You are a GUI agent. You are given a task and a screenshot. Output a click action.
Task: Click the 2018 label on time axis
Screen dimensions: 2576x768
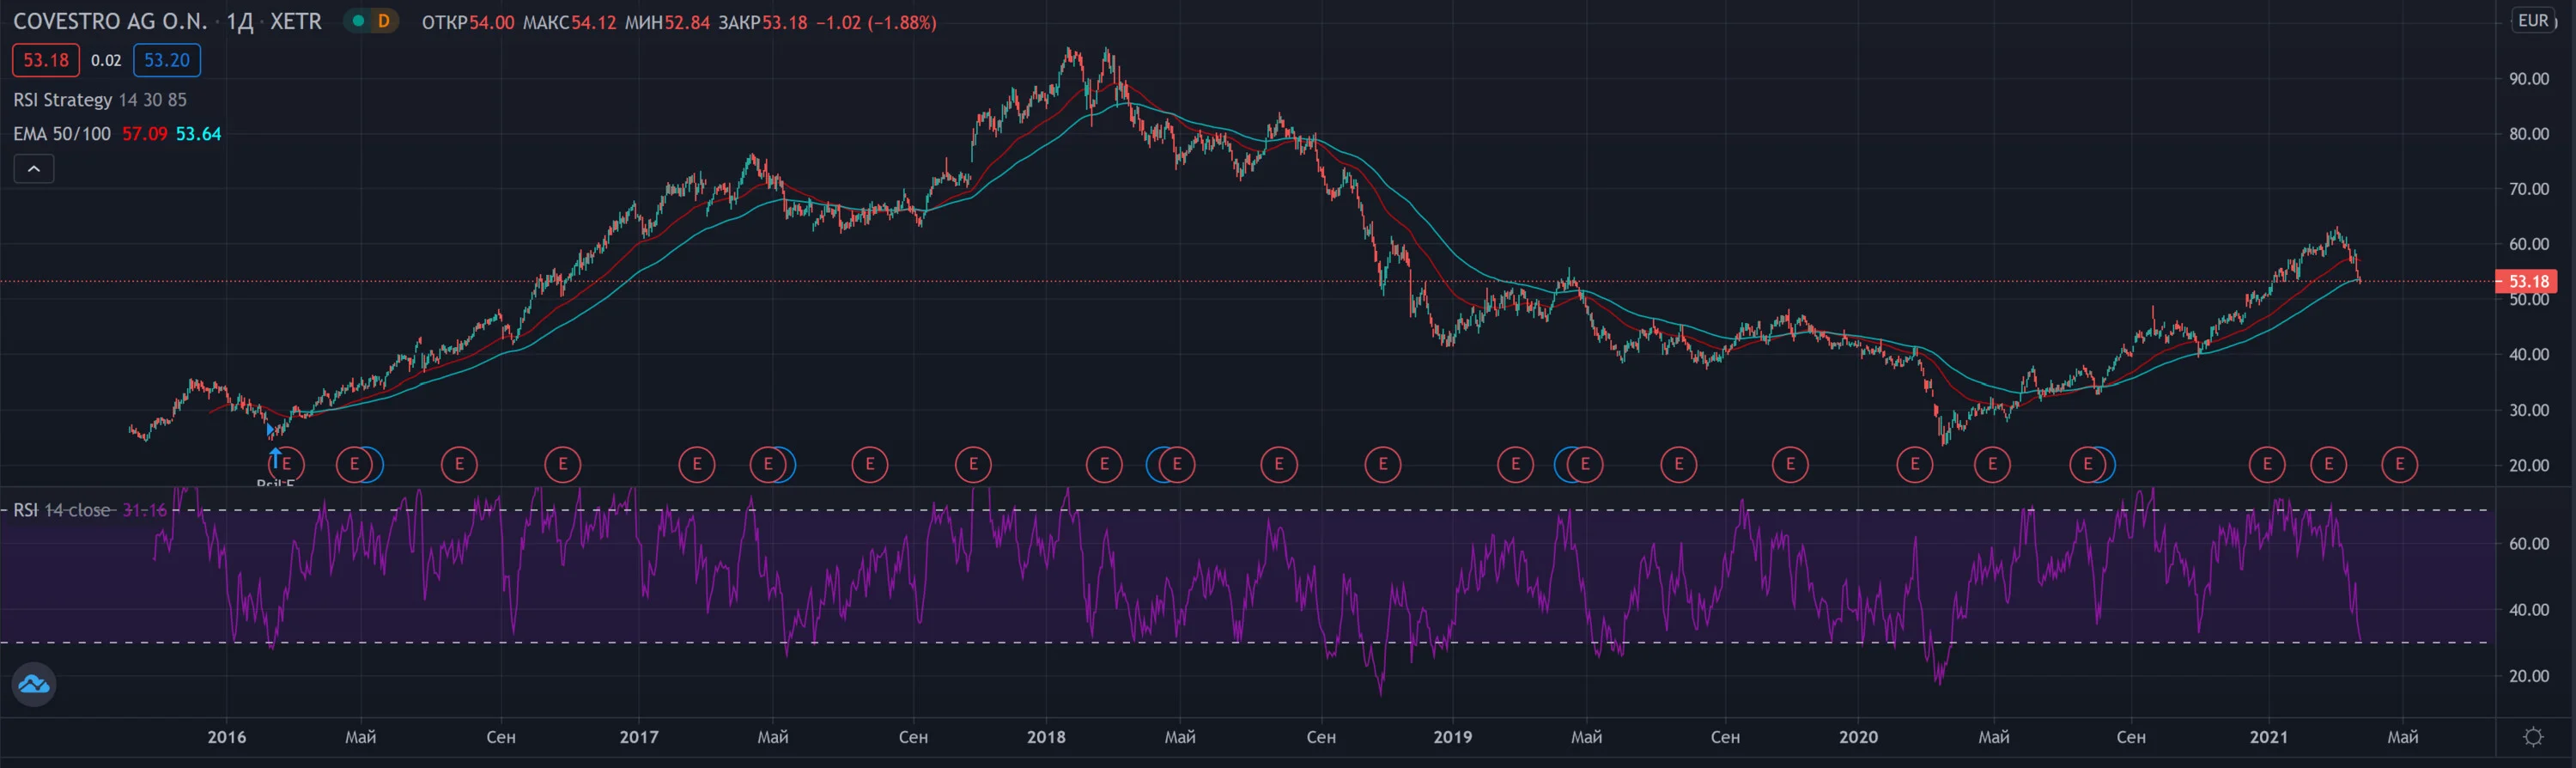[1046, 737]
